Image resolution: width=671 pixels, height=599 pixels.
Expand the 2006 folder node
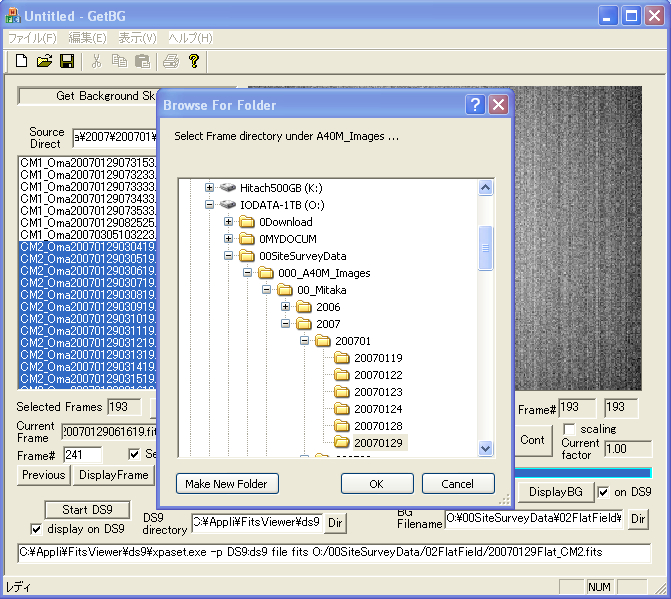(286, 307)
